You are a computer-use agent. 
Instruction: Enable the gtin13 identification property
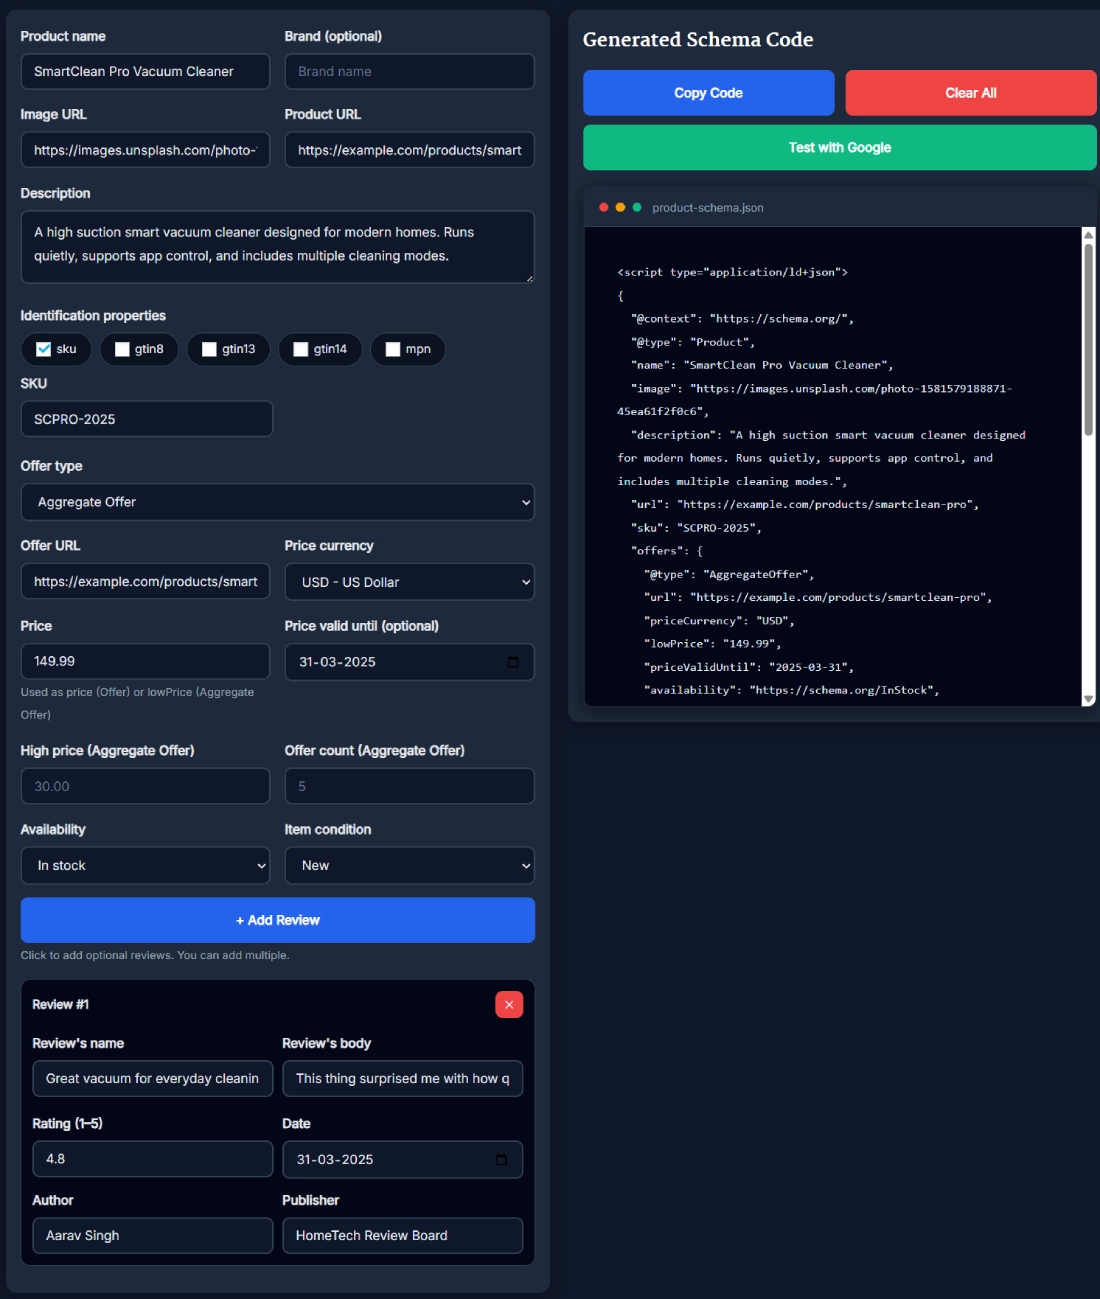click(x=209, y=349)
